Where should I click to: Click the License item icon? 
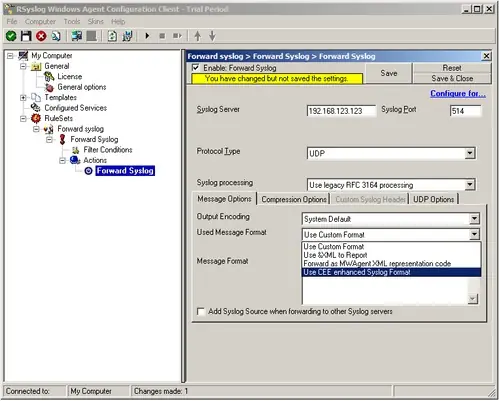click(x=49, y=77)
